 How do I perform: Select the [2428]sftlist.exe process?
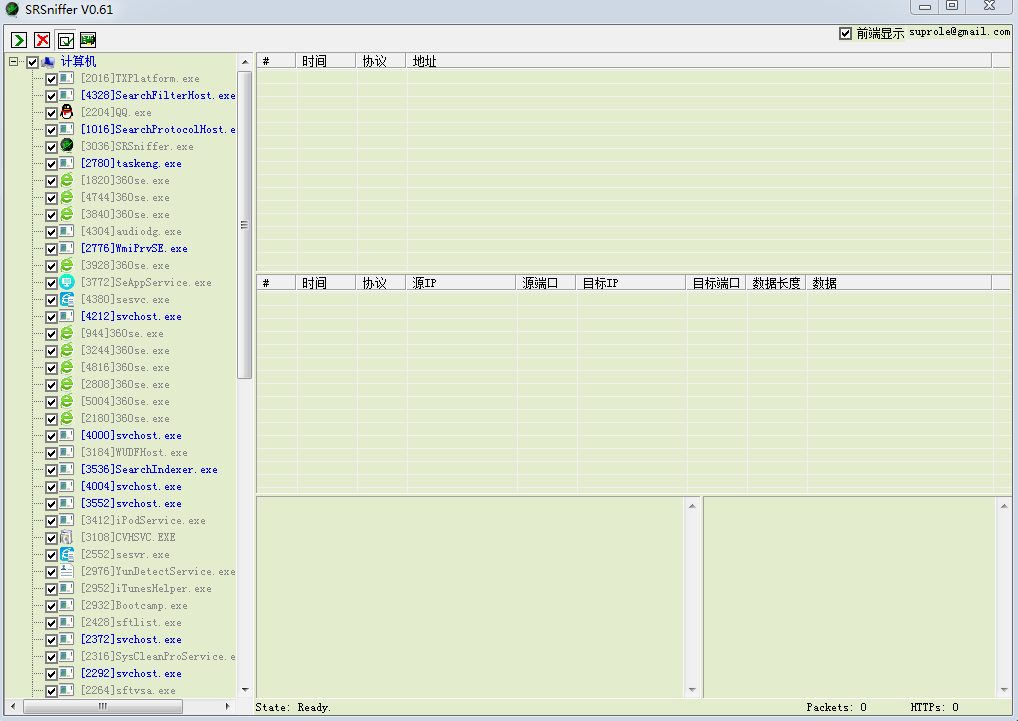pos(131,622)
